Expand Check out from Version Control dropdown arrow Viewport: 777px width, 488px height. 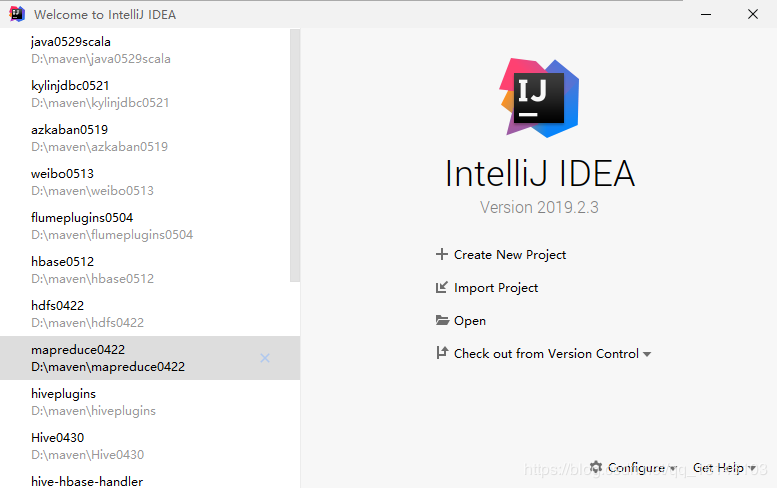647,354
